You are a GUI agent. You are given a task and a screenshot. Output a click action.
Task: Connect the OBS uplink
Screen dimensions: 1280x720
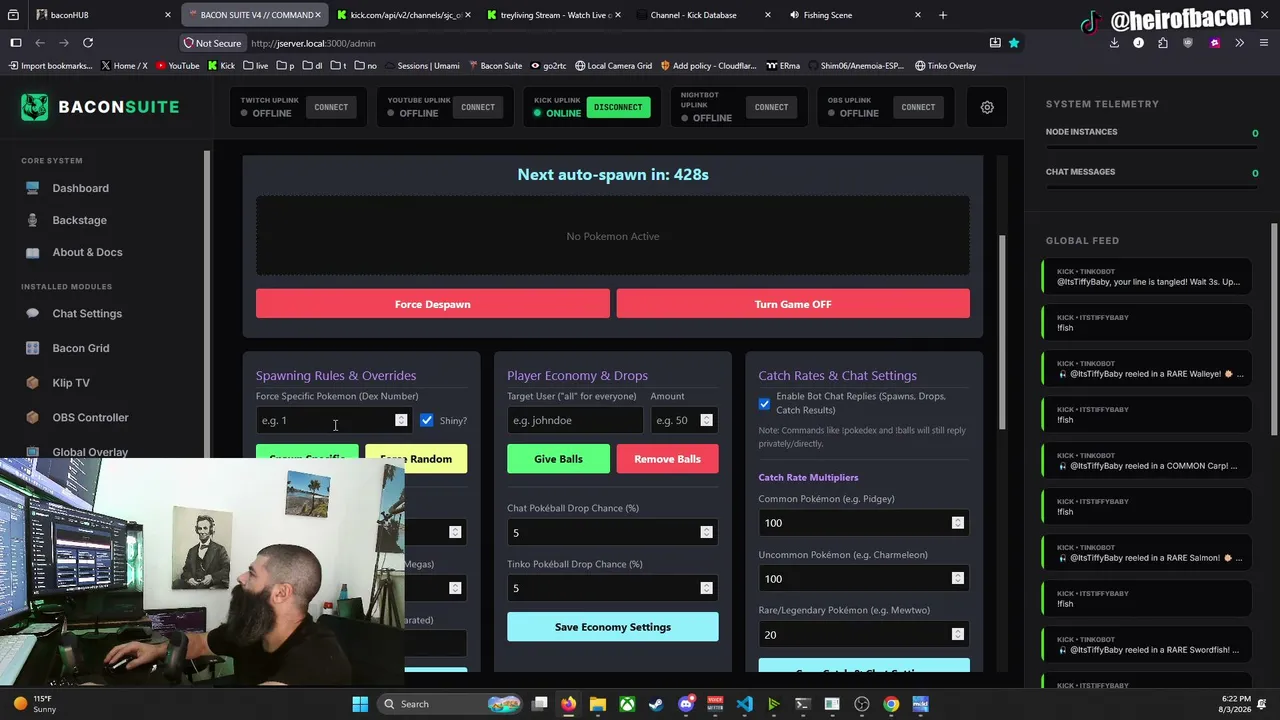[918, 107]
